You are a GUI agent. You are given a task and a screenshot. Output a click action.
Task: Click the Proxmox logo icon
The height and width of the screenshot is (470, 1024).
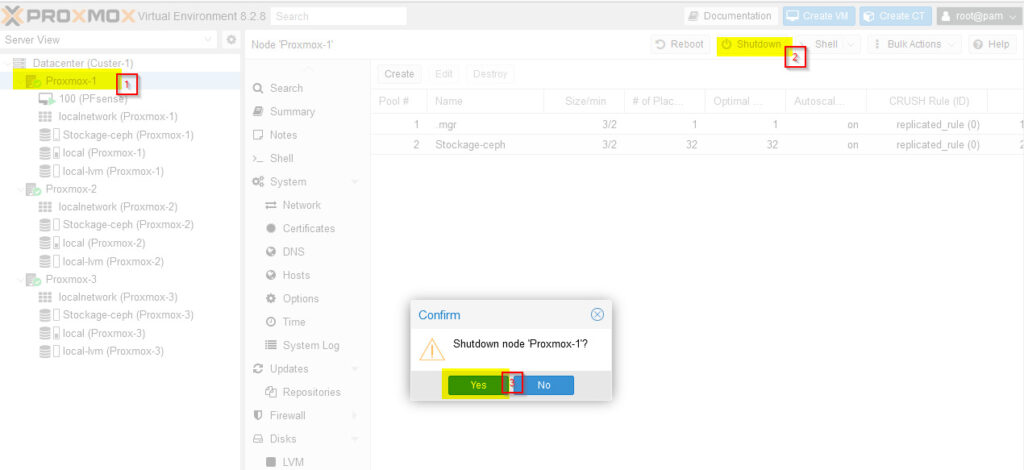click(x=12, y=16)
